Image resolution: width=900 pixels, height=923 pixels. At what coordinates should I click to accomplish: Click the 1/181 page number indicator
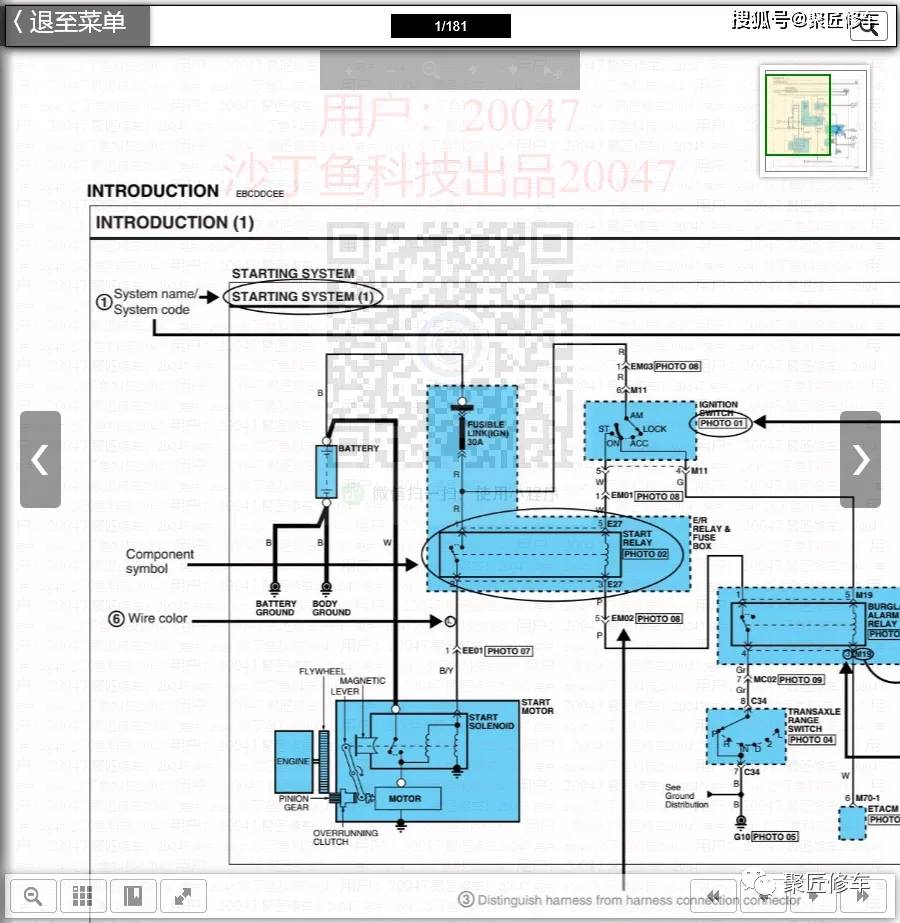(450, 26)
